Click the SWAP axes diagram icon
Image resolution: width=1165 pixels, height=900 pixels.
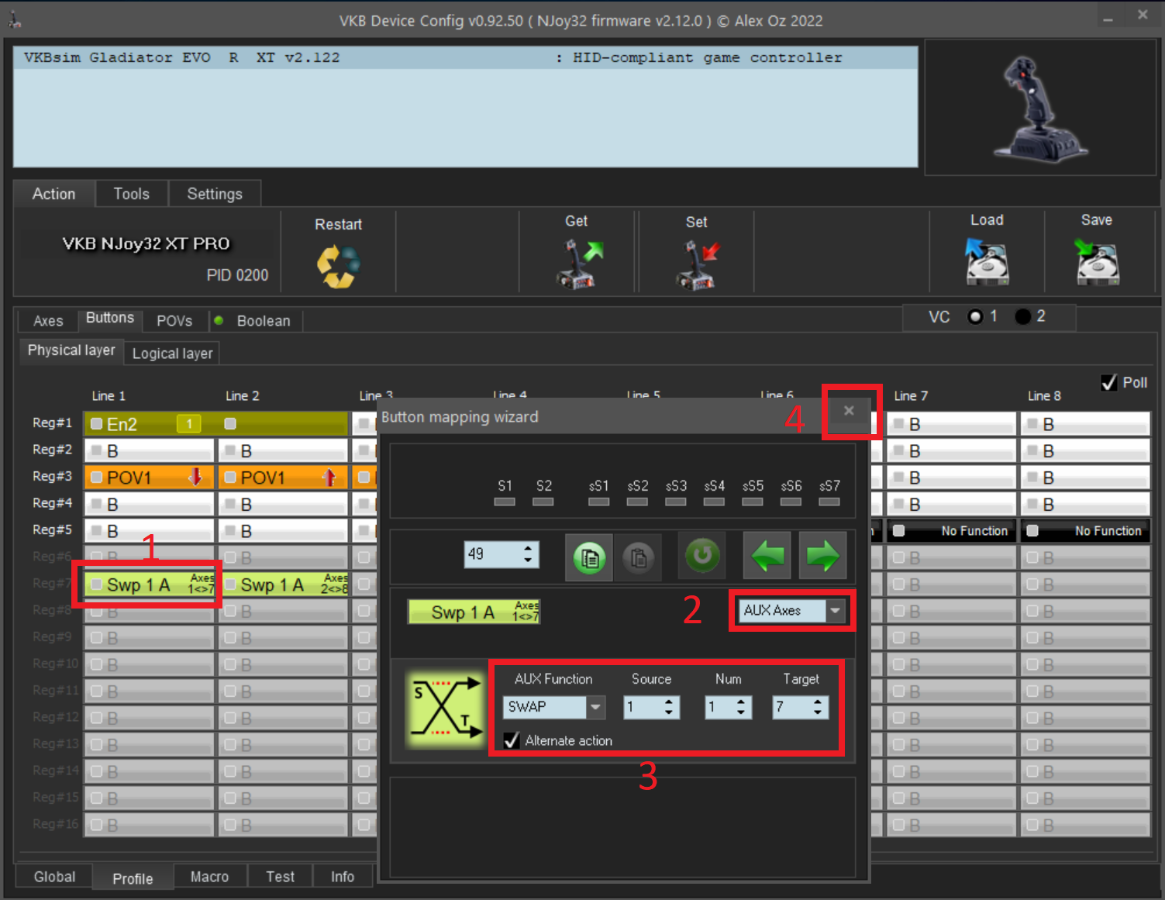point(444,709)
